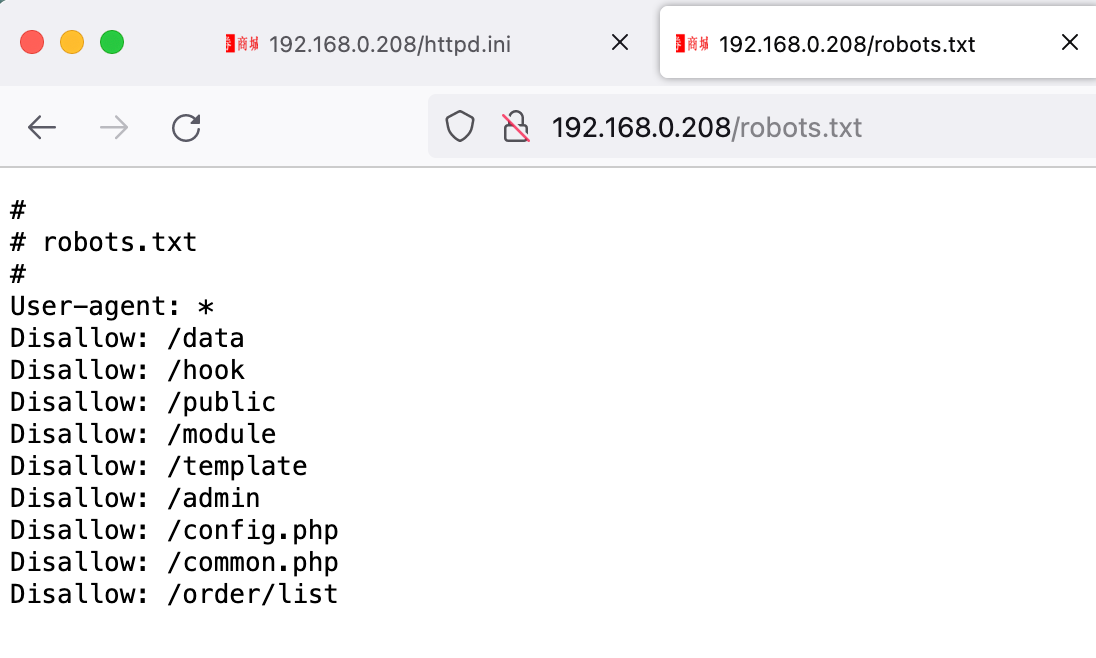Viewport: 1096px width, 658px height.
Task: Select the 192.168.0.208/robots.txt tab
Action: click(x=846, y=44)
